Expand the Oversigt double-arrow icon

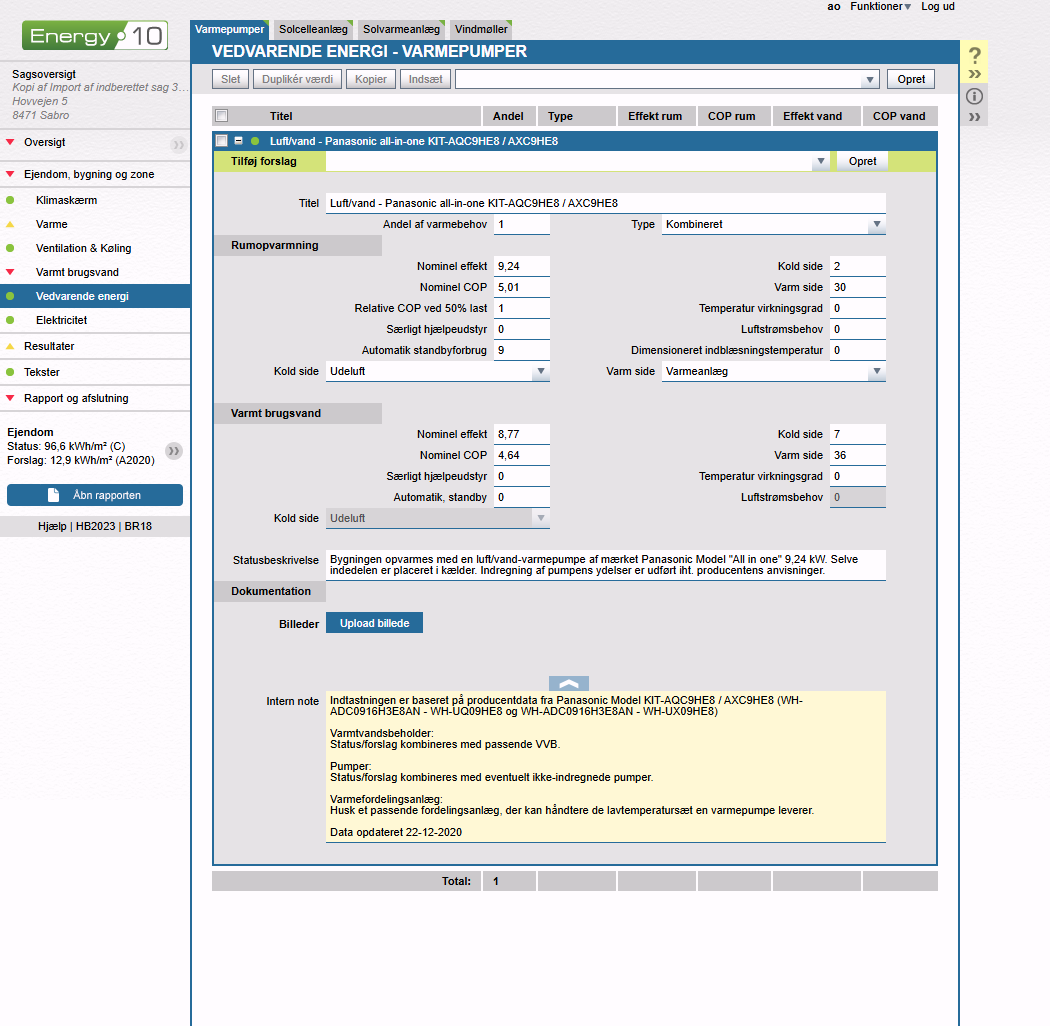177,144
